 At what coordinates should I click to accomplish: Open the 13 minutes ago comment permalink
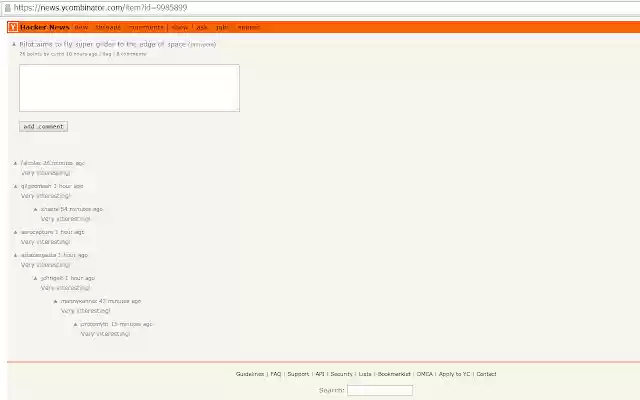[x=131, y=324]
